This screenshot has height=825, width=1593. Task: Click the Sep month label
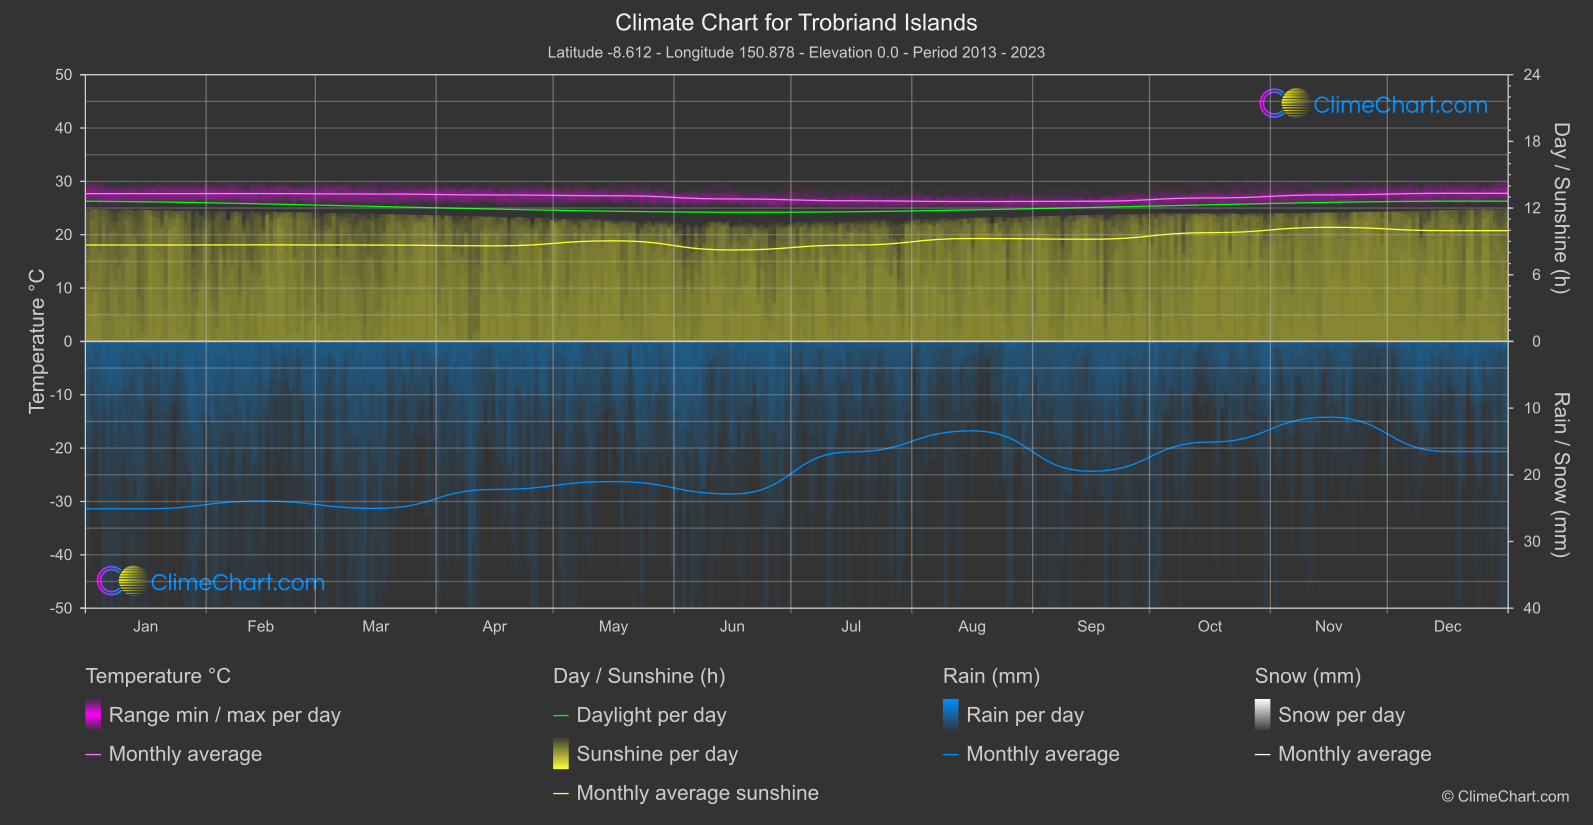1091,626
